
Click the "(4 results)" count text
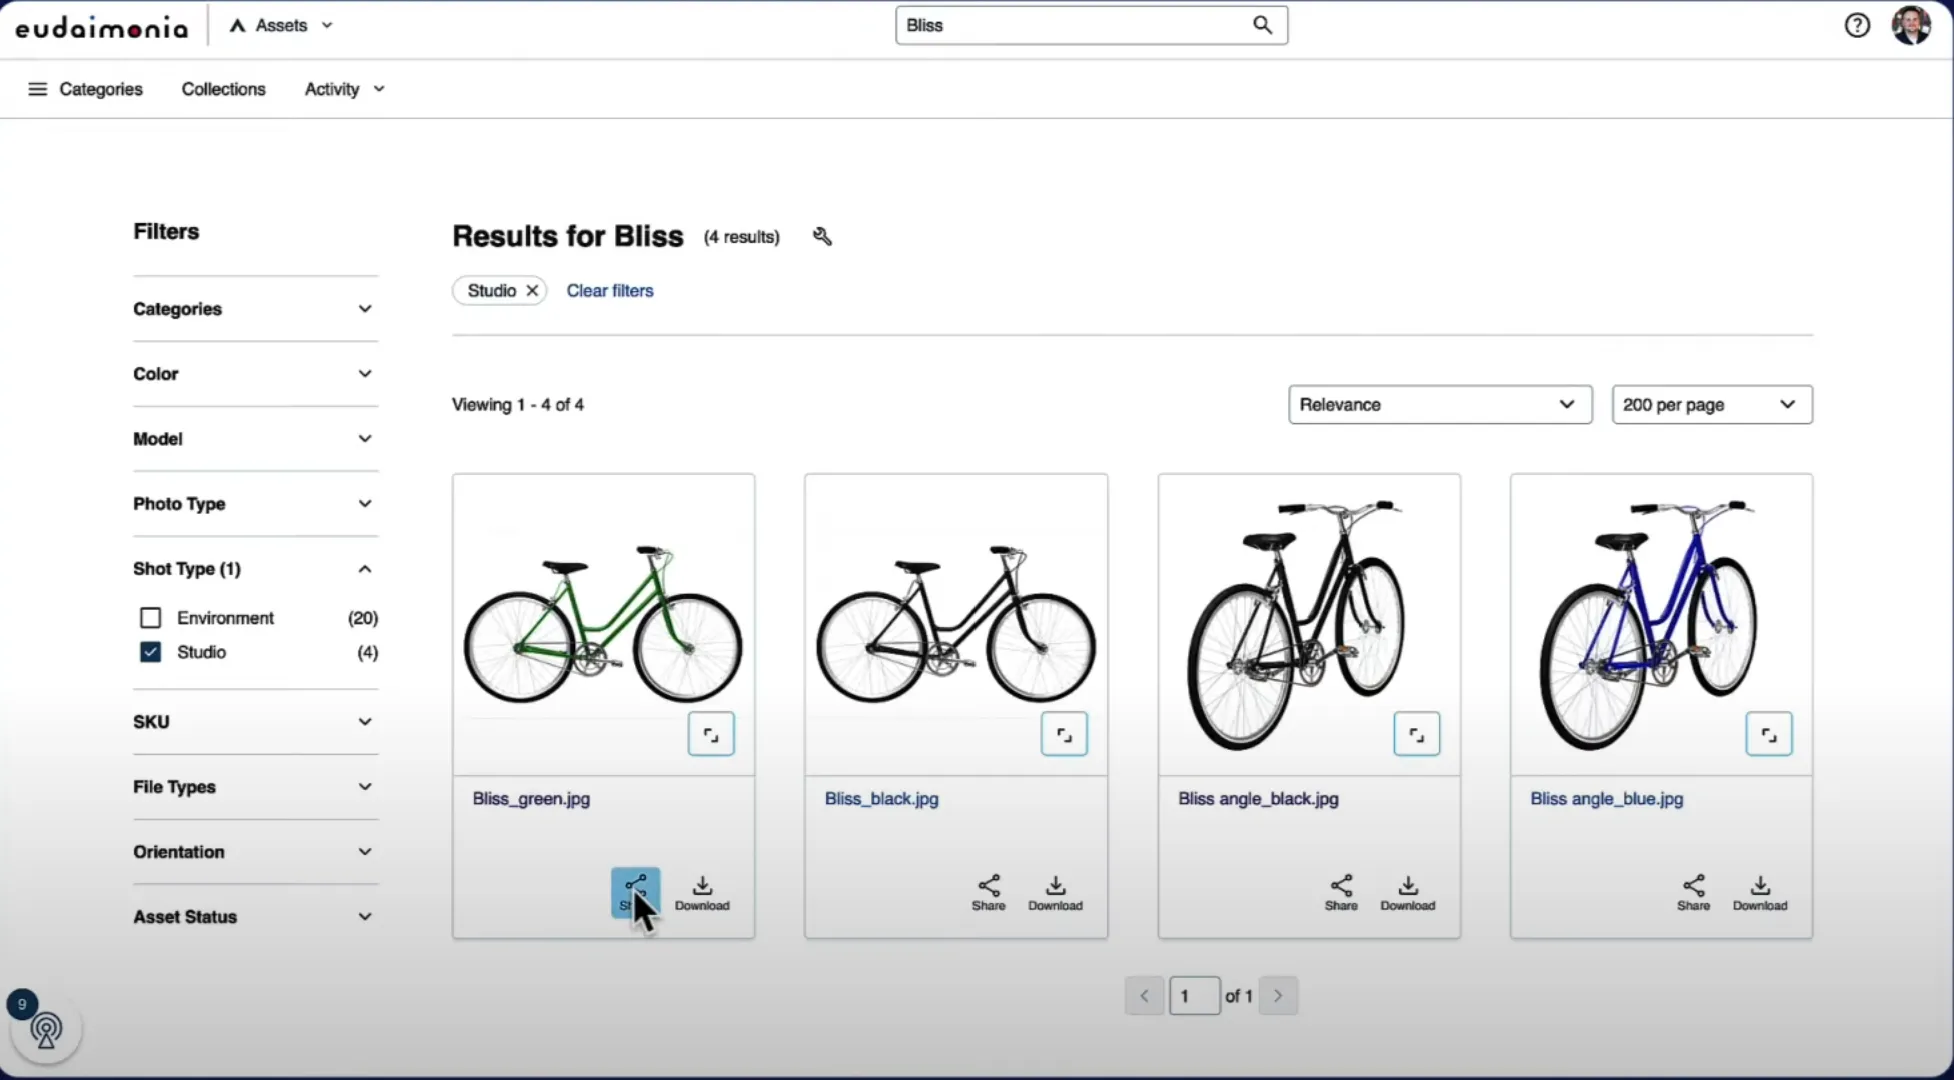coord(741,237)
